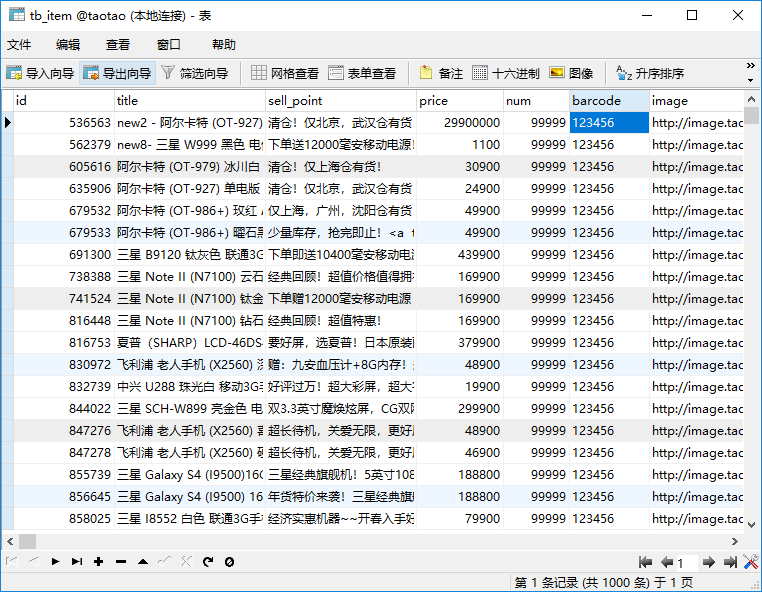This screenshot has height=592, width=762.
Task: Select the highlighted barcode cell of row 536563
Action: point(609,122)
